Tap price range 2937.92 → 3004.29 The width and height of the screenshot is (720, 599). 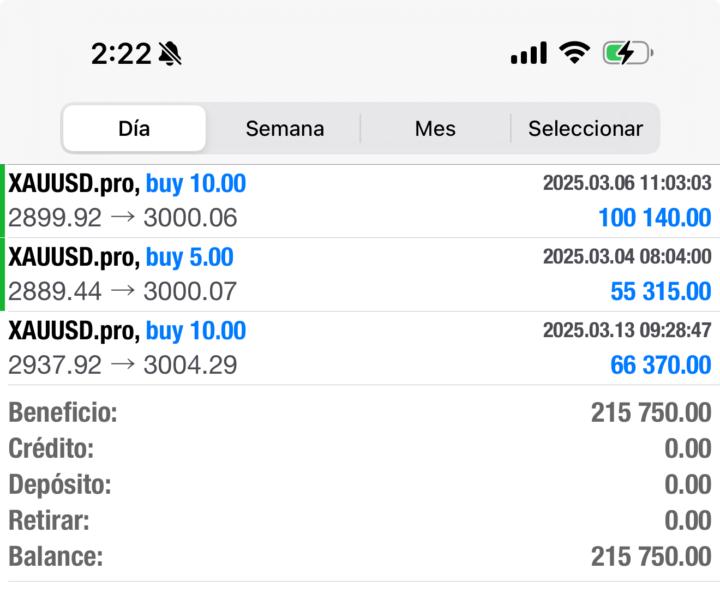[x=123, y=365]
